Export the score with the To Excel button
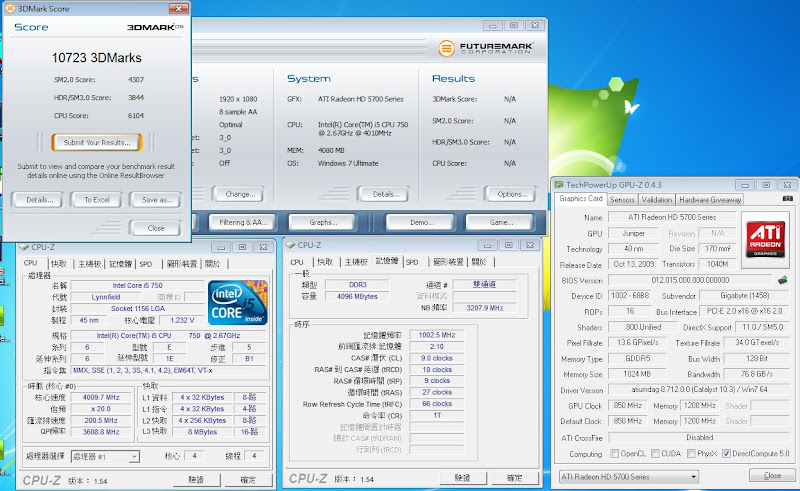This screenshot has height=491, width=800. point(96,200)
